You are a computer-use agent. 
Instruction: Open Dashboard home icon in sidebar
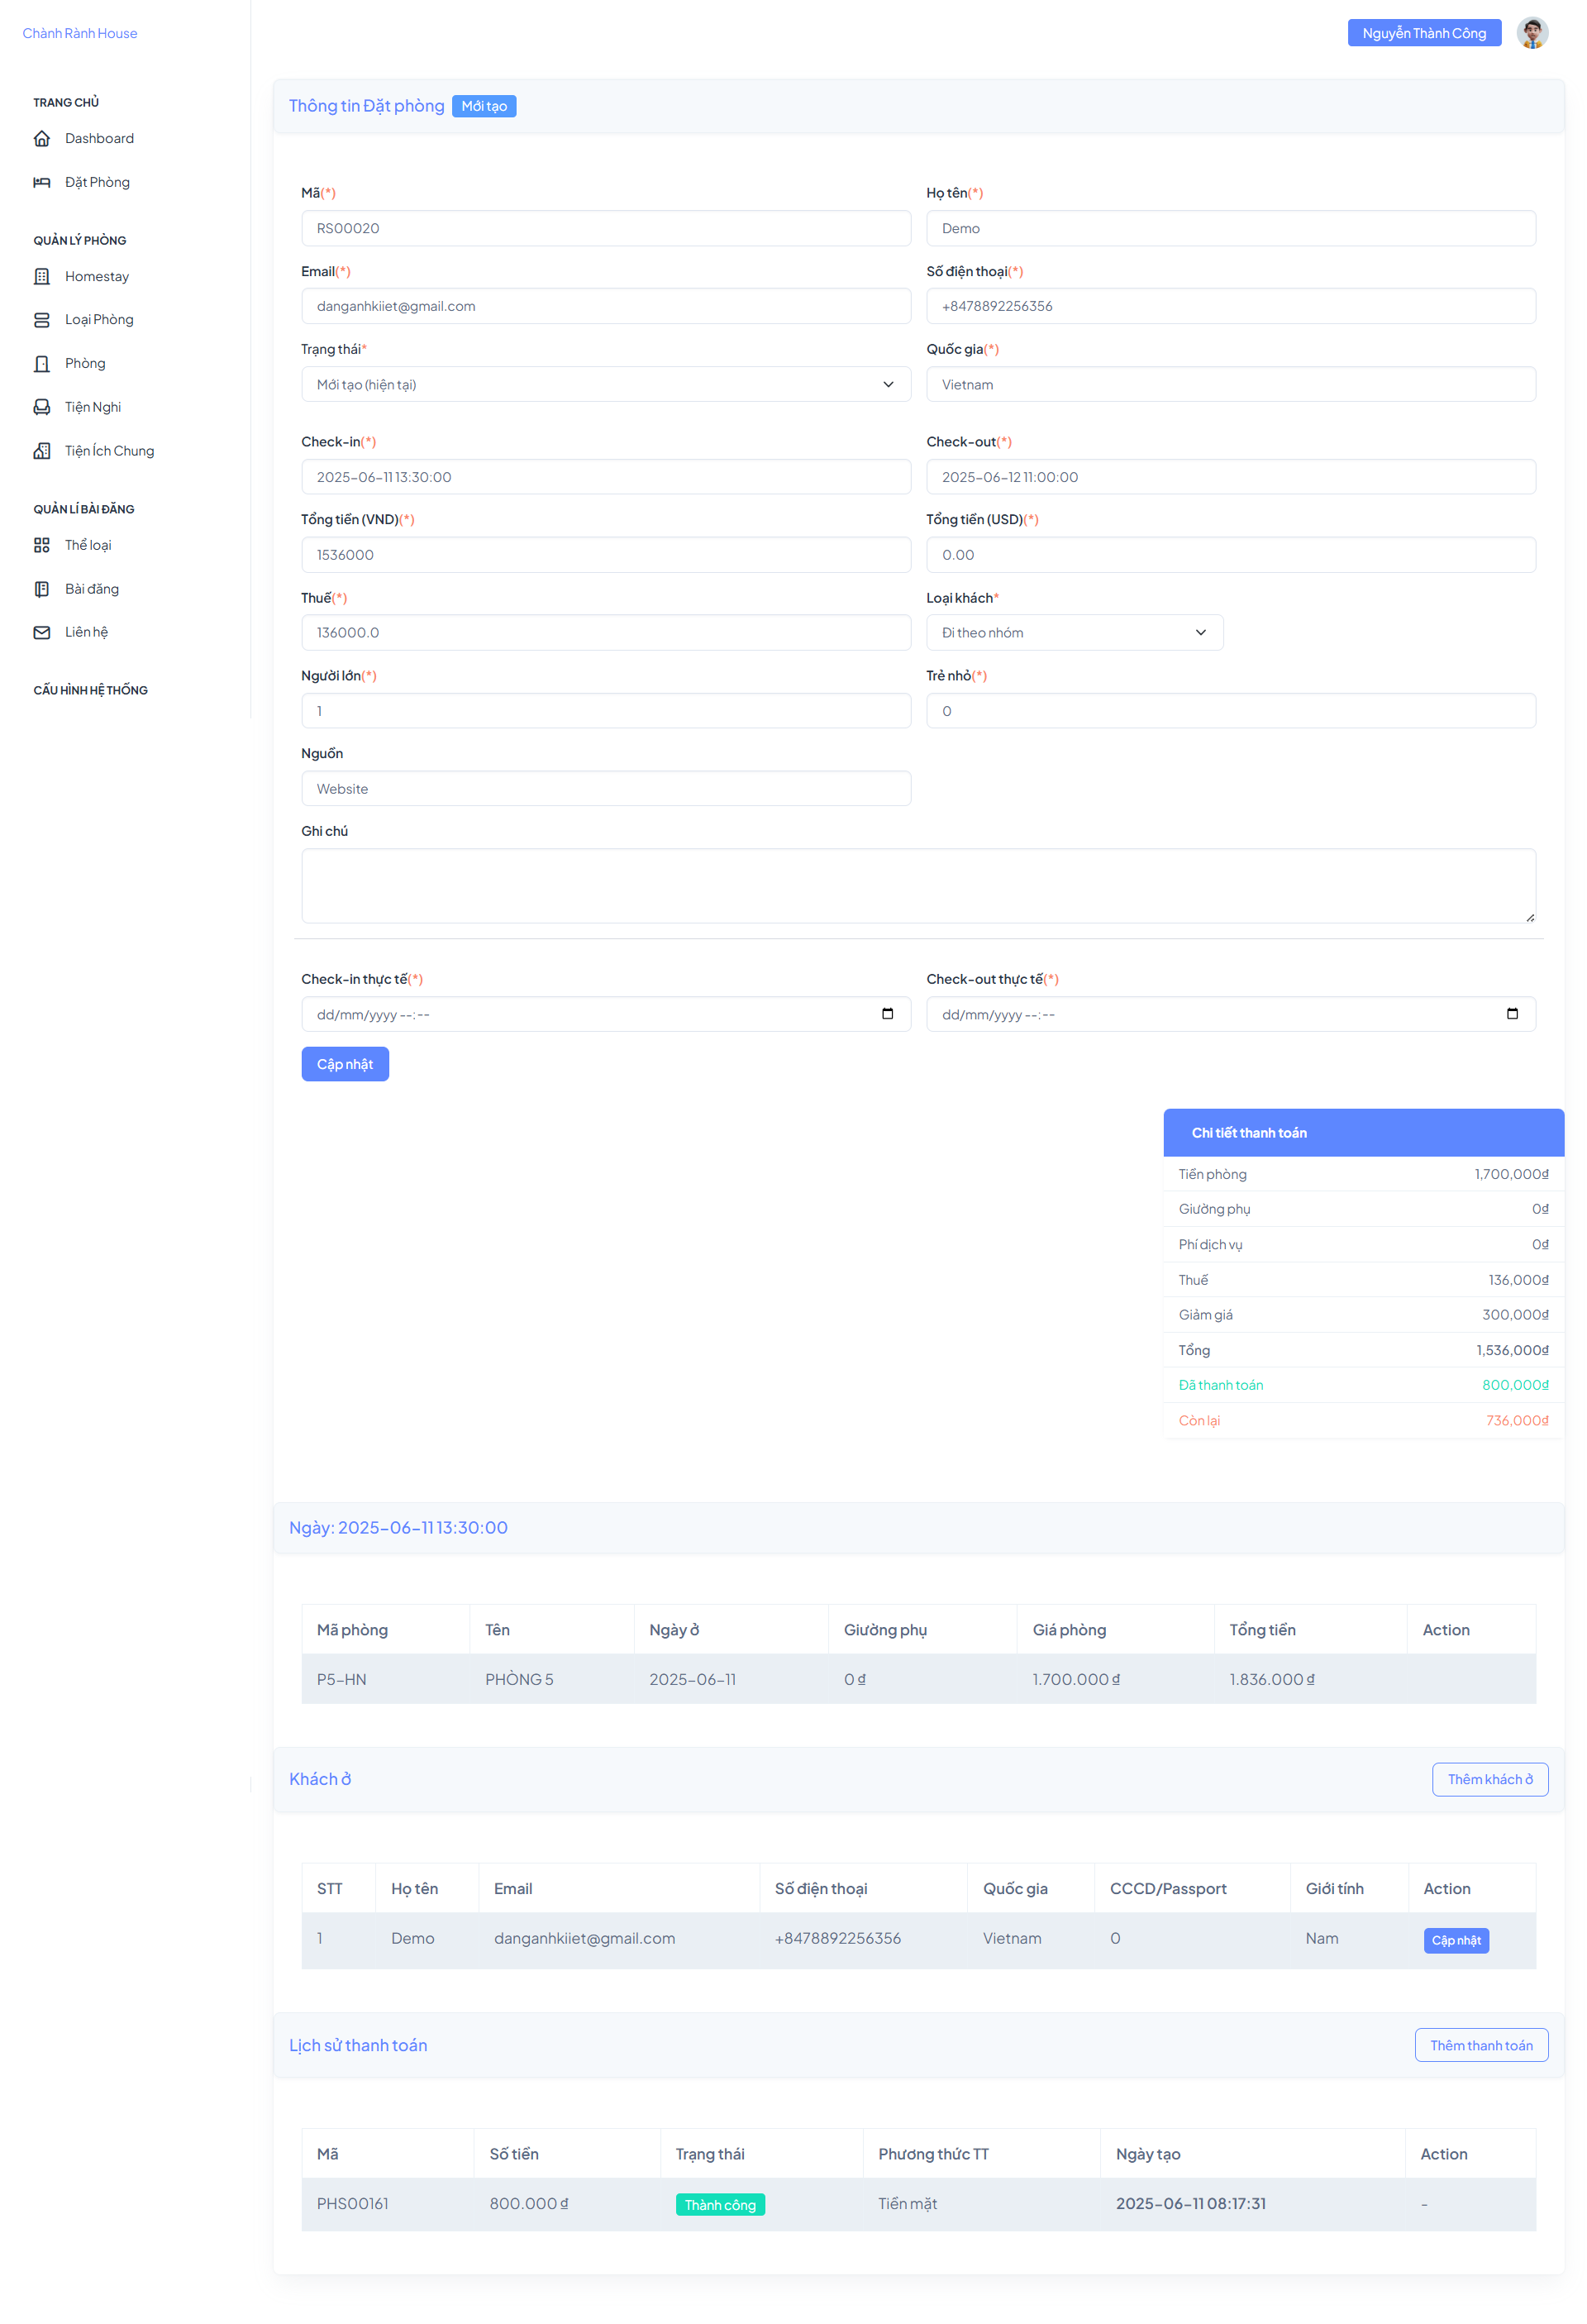42,139
